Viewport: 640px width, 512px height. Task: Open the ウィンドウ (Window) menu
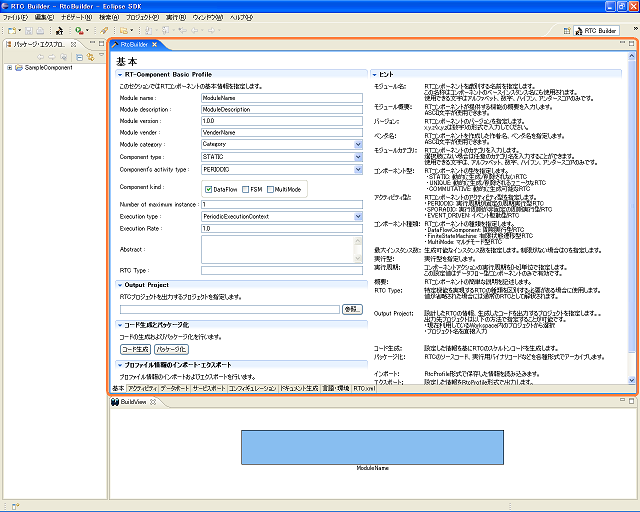pyautogui.click(x=208, y=18)
